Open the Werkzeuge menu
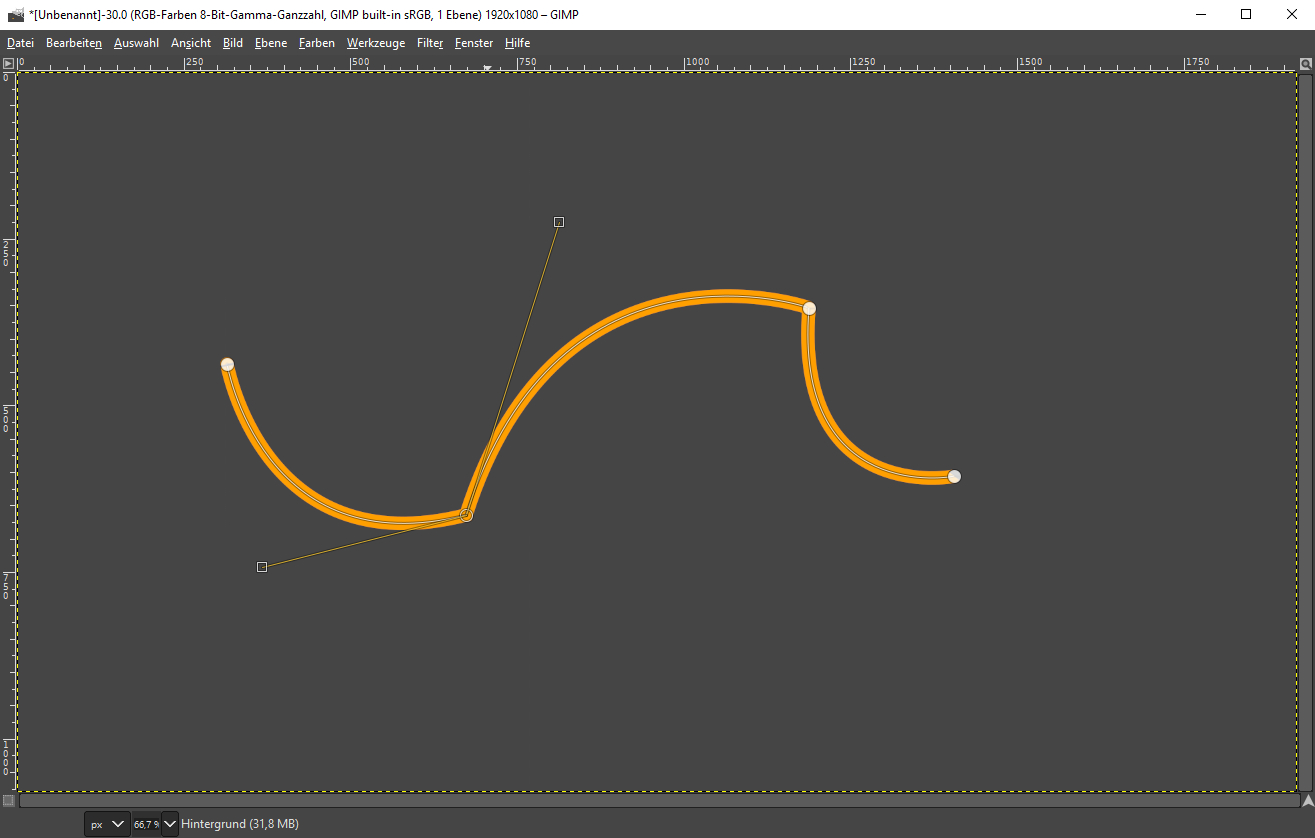 point(376,43)
